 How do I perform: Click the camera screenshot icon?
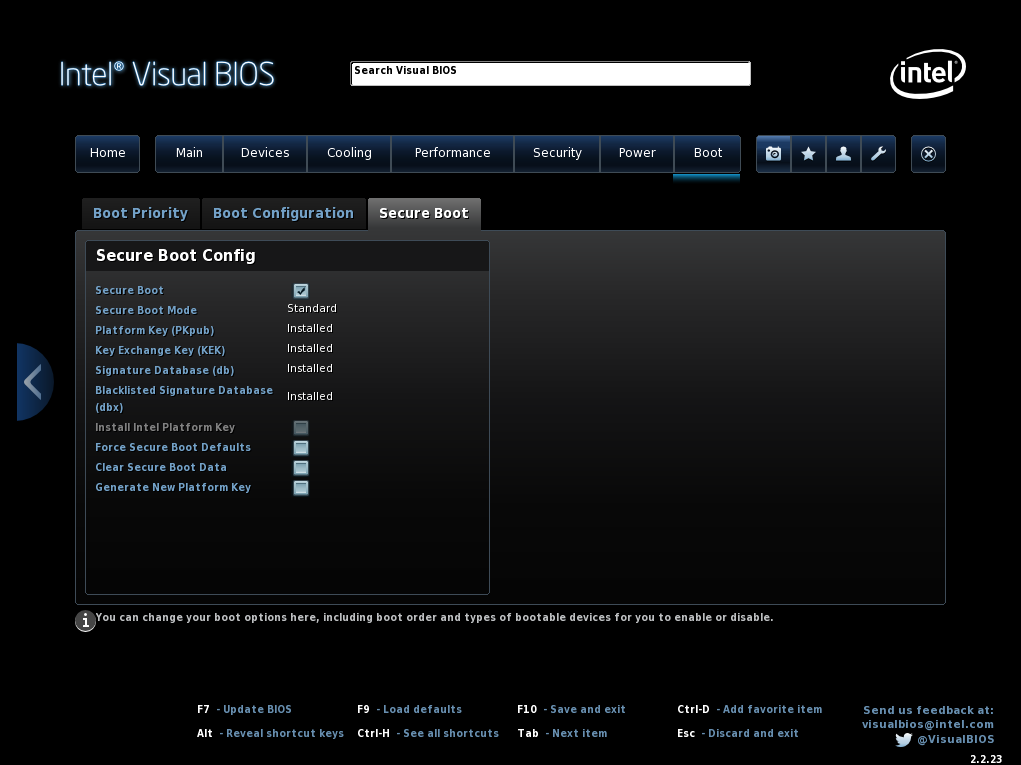[773, 154]
